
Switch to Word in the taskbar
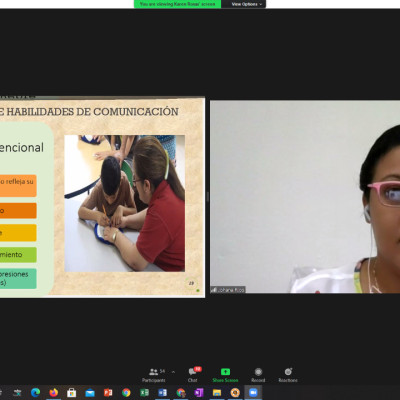[162, 393]
